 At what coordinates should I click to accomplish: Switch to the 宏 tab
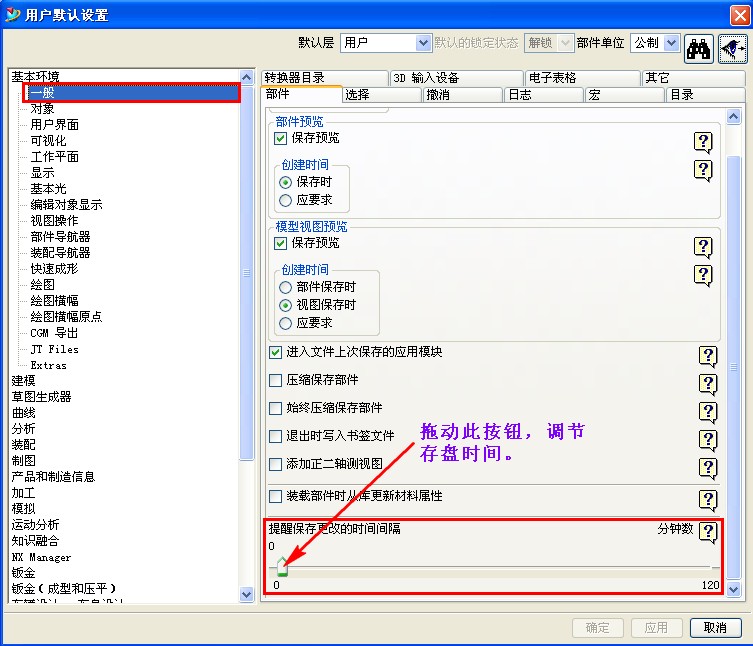pyautogui.click(x=625, y=95)
